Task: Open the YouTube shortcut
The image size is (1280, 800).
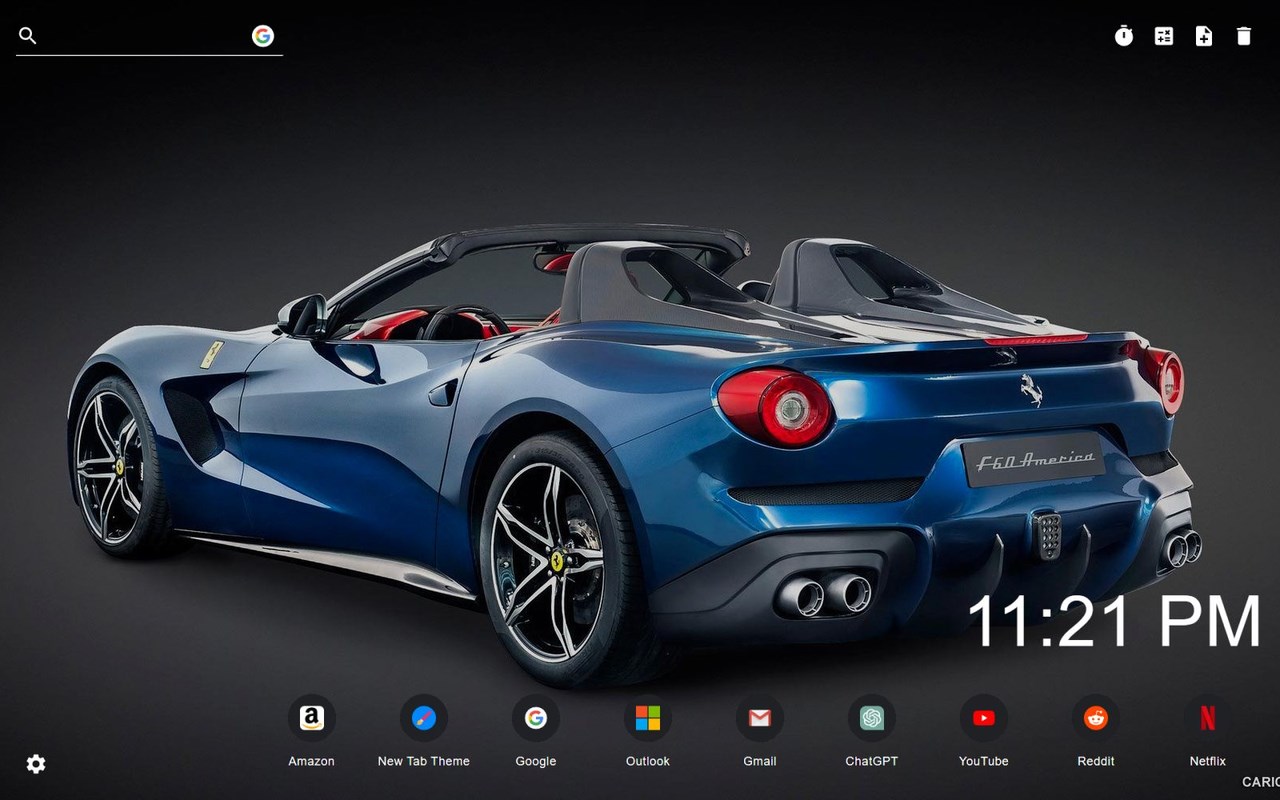Action: click(984, 718)
